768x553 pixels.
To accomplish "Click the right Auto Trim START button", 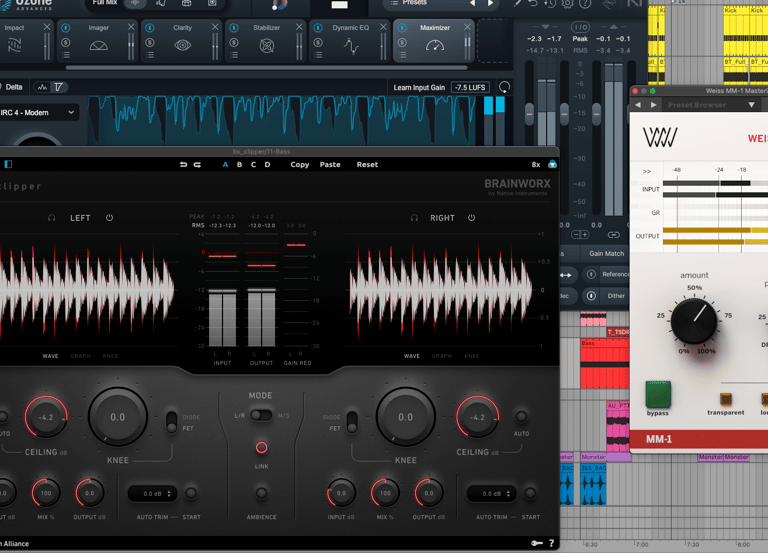I will click(x=530, y=493).
